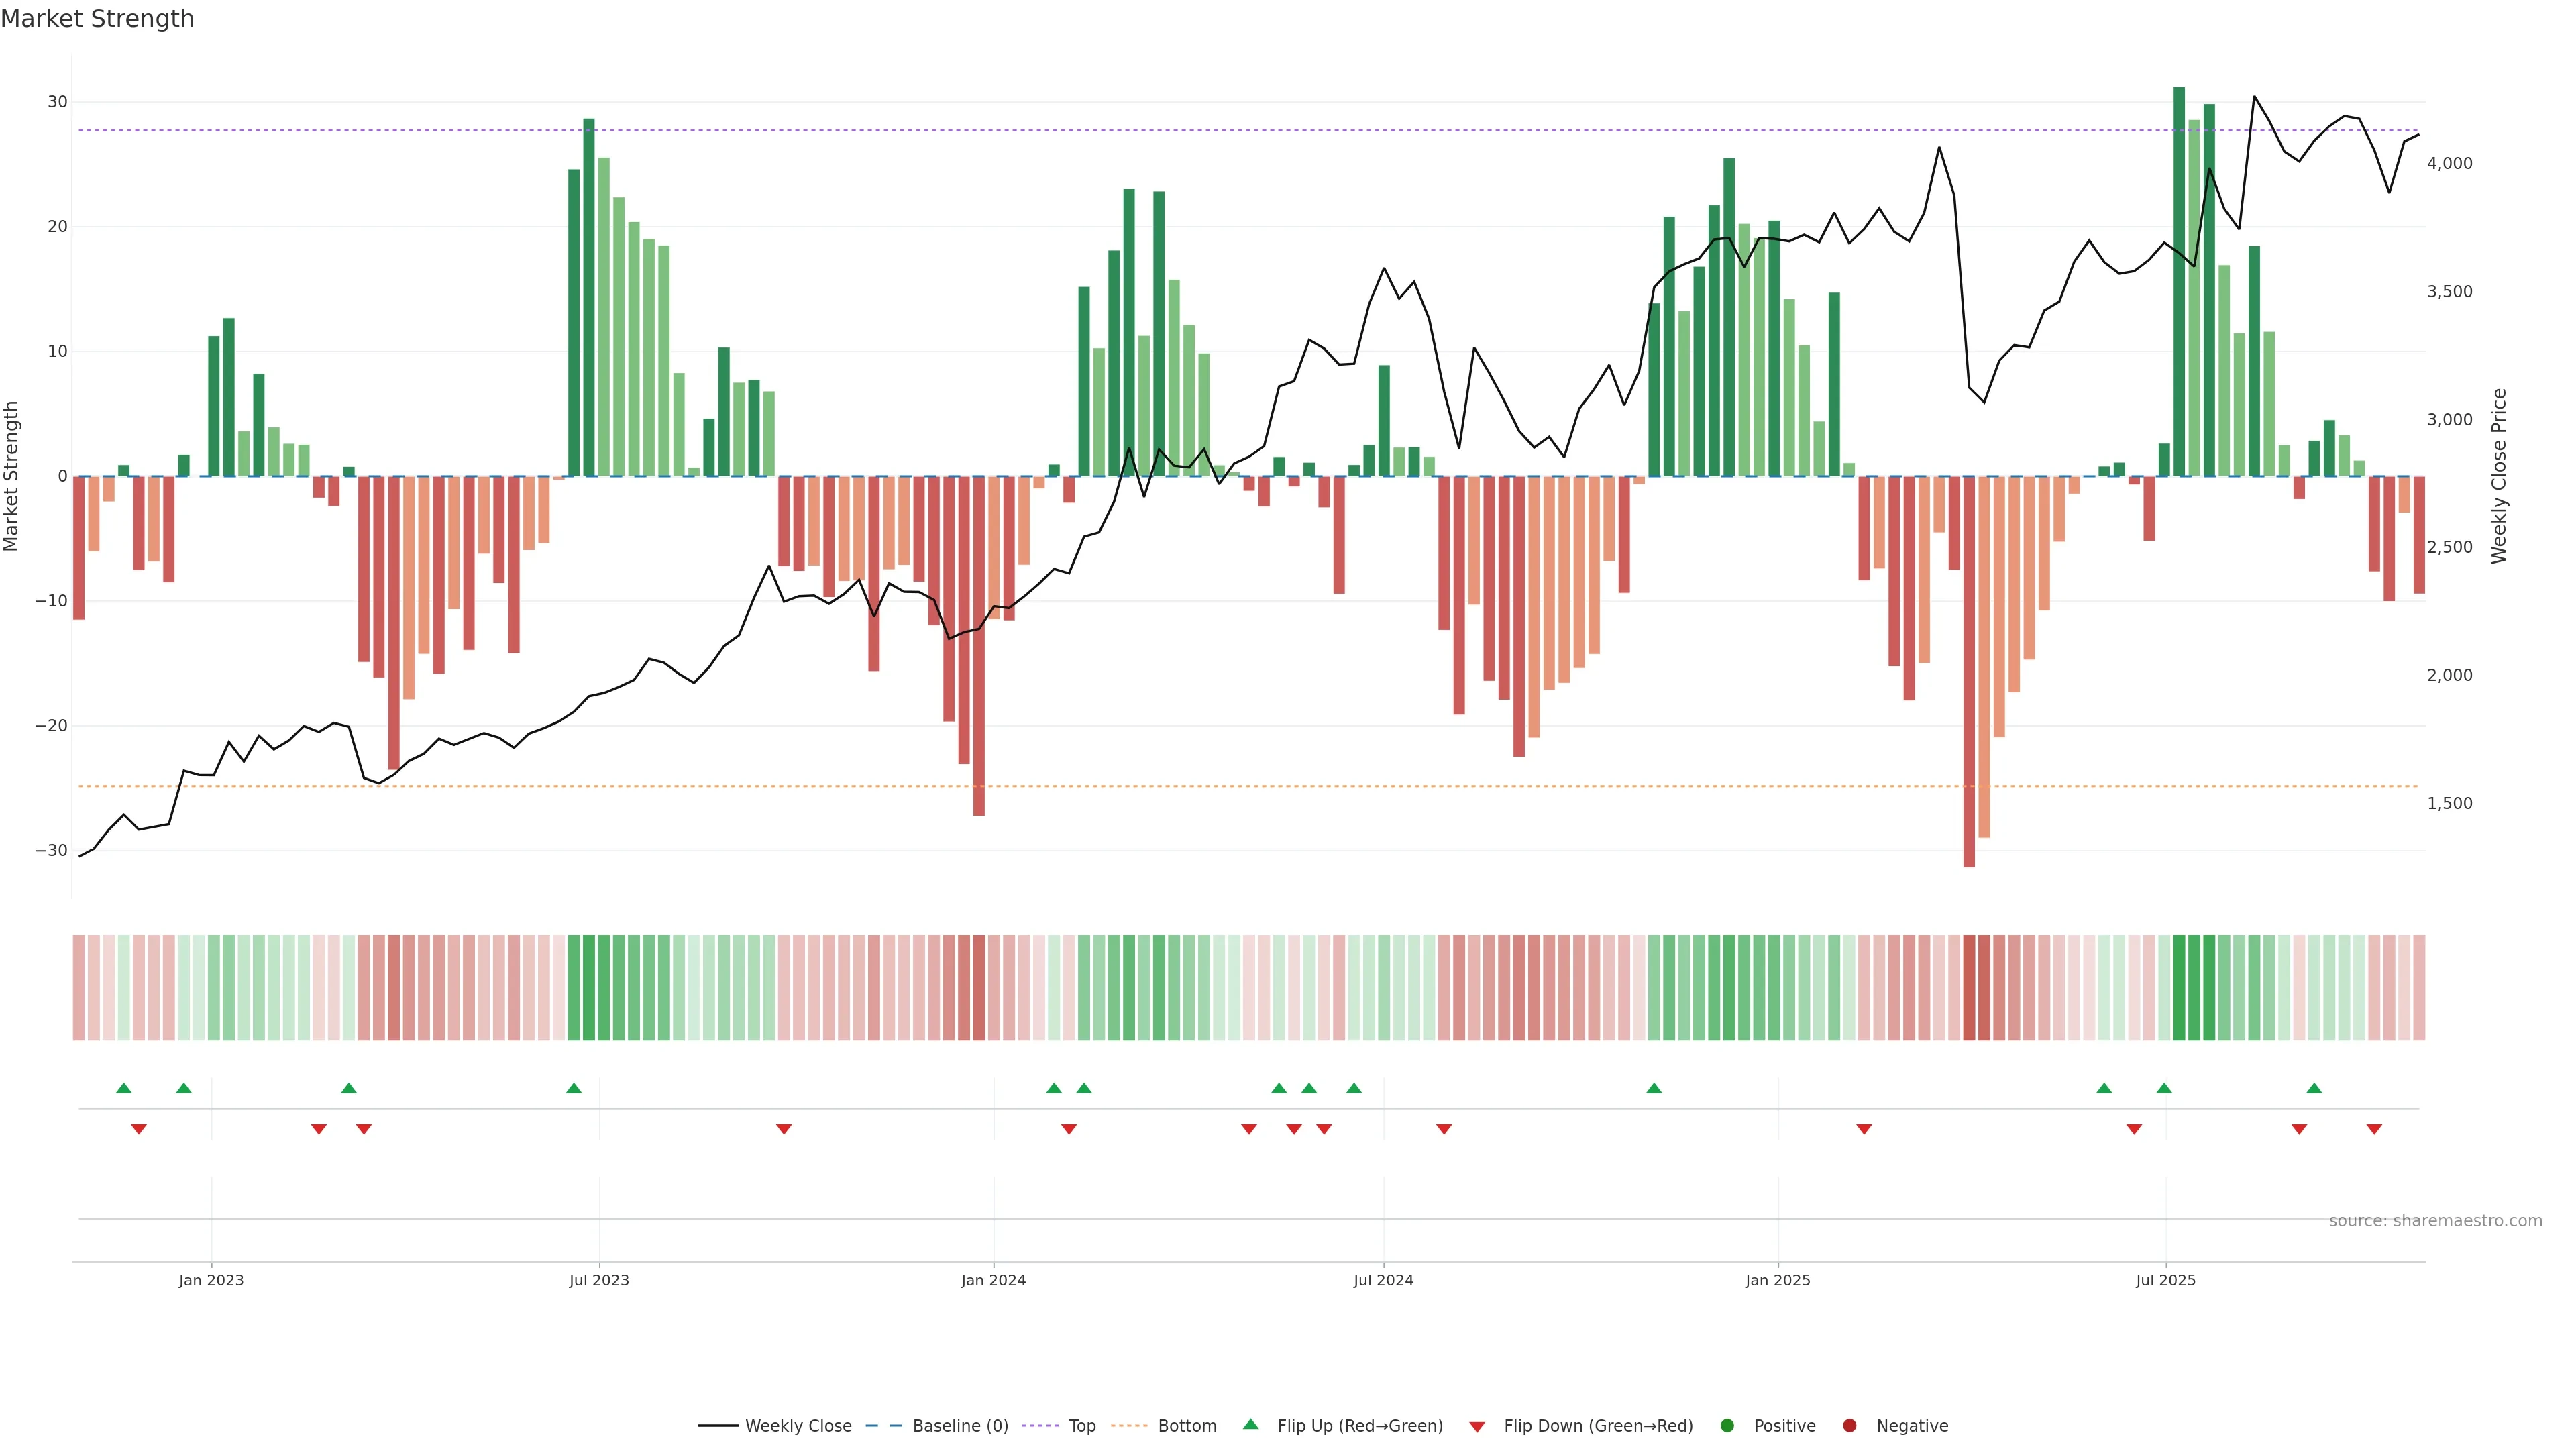Click the Positive green circle legend icon

pos(1727,1426)
